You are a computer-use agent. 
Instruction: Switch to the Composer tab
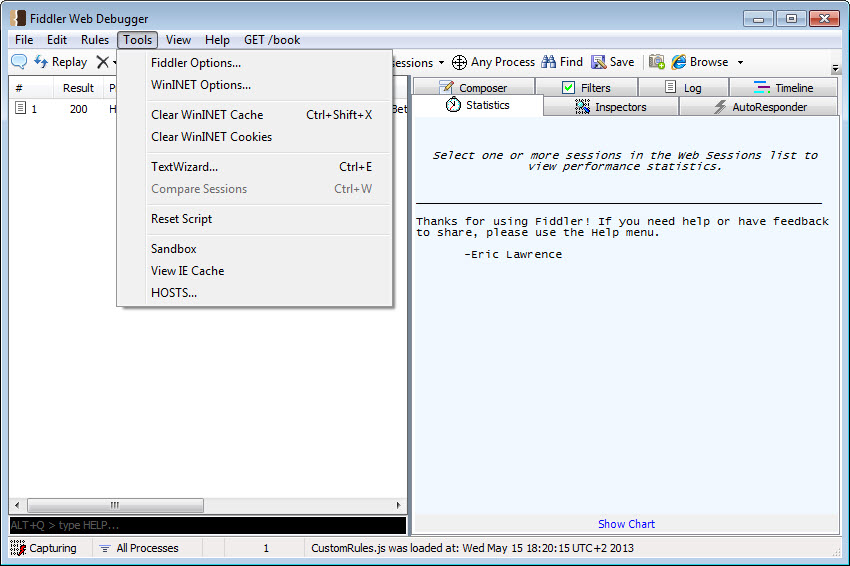[474, 87]
